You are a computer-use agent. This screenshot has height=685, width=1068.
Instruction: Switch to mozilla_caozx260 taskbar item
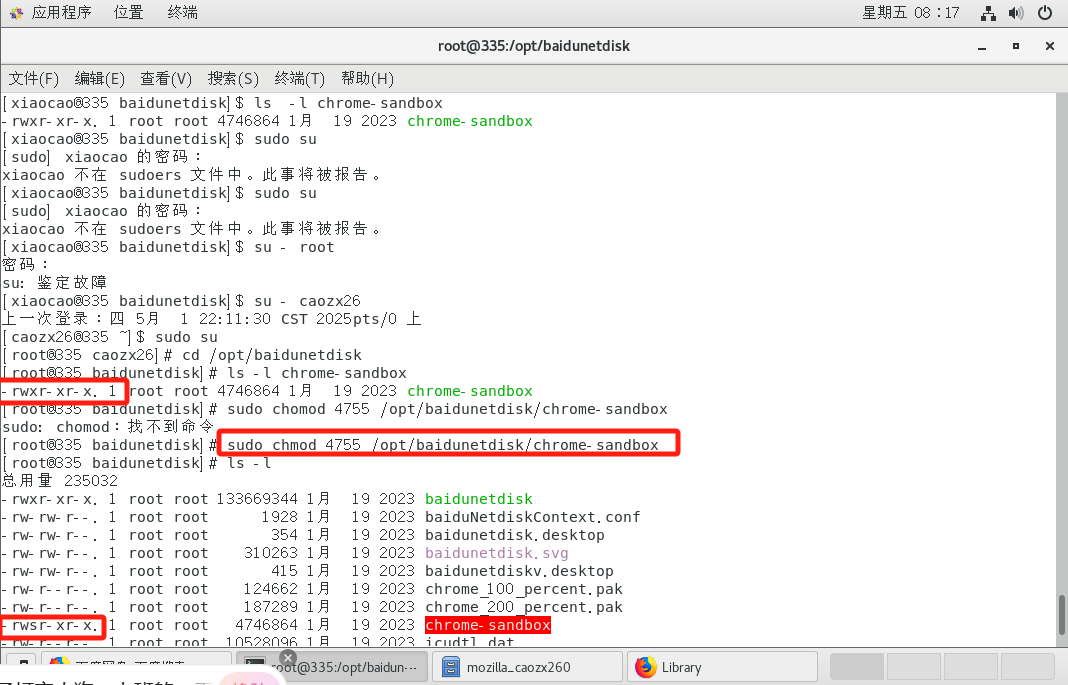click(x=527, y=667)
